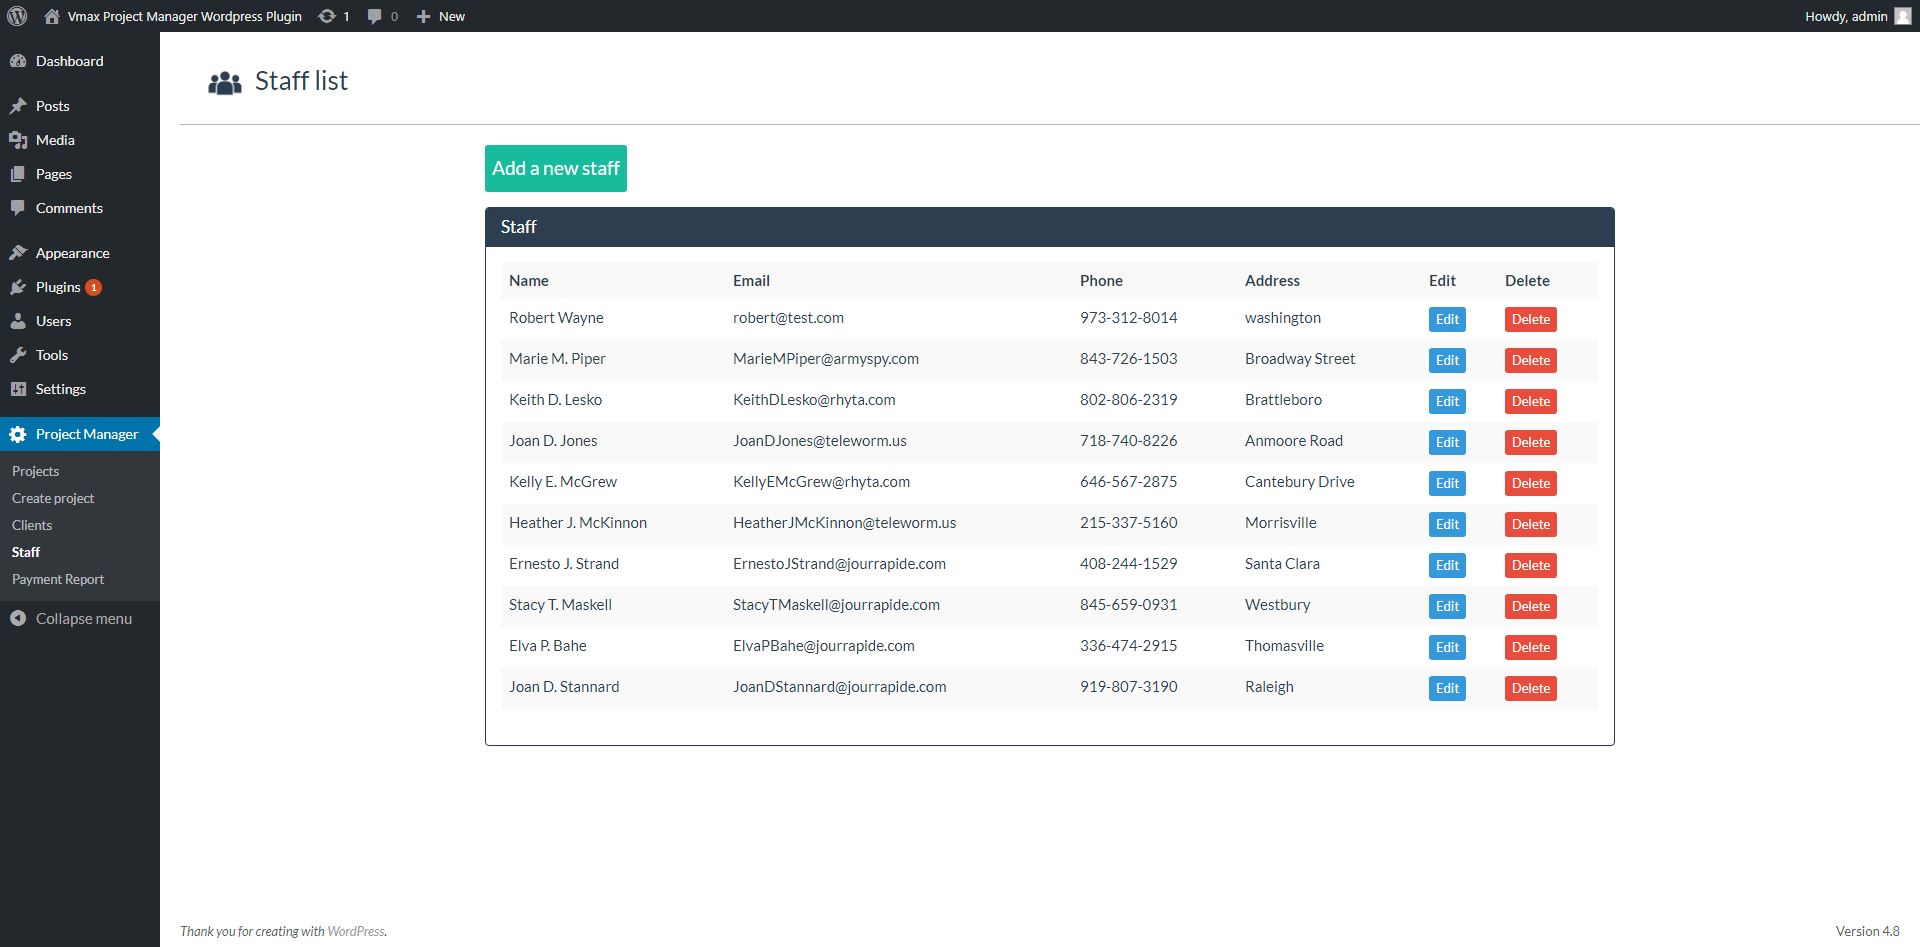Click New in the admin bar
The height and width of the screenshot is (947, 1920).
click(452, 16)
